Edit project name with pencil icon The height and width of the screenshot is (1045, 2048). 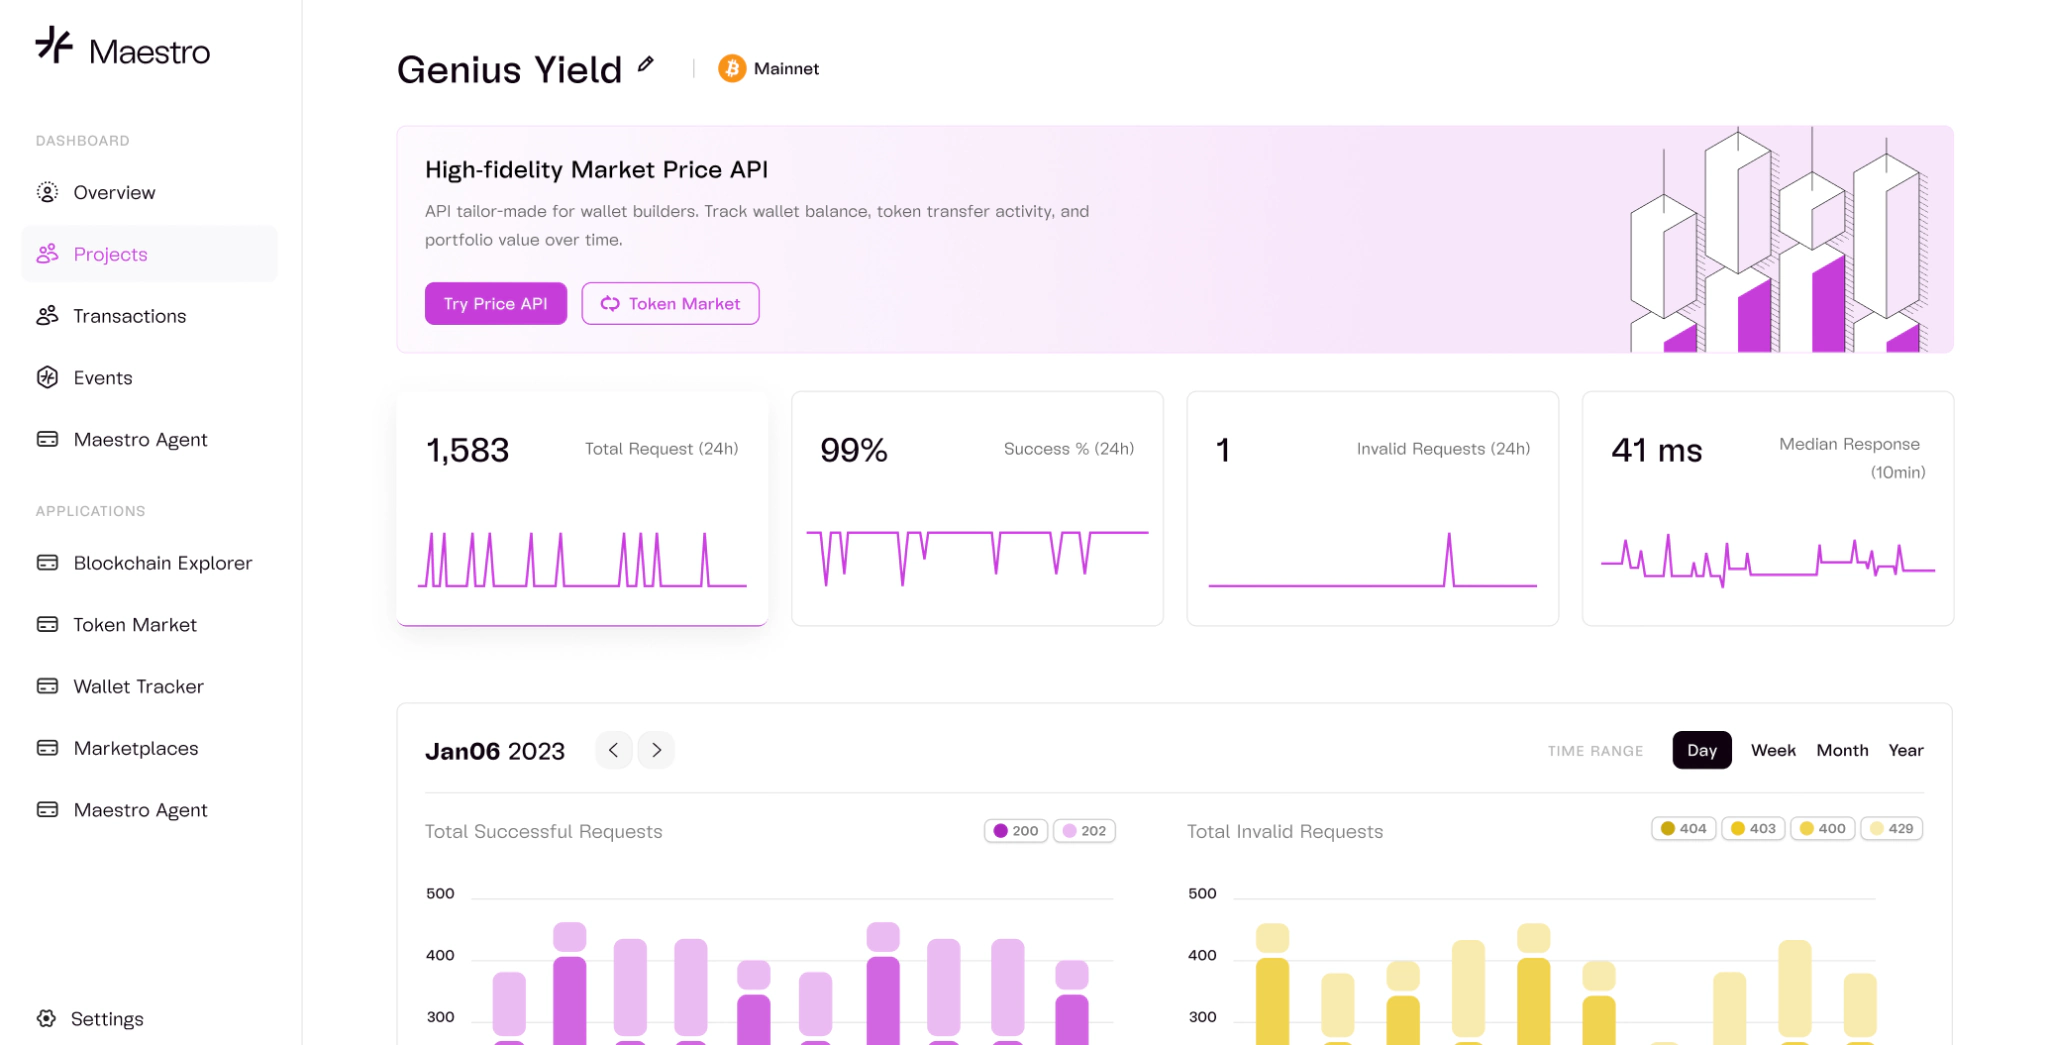tap(646, 64)
